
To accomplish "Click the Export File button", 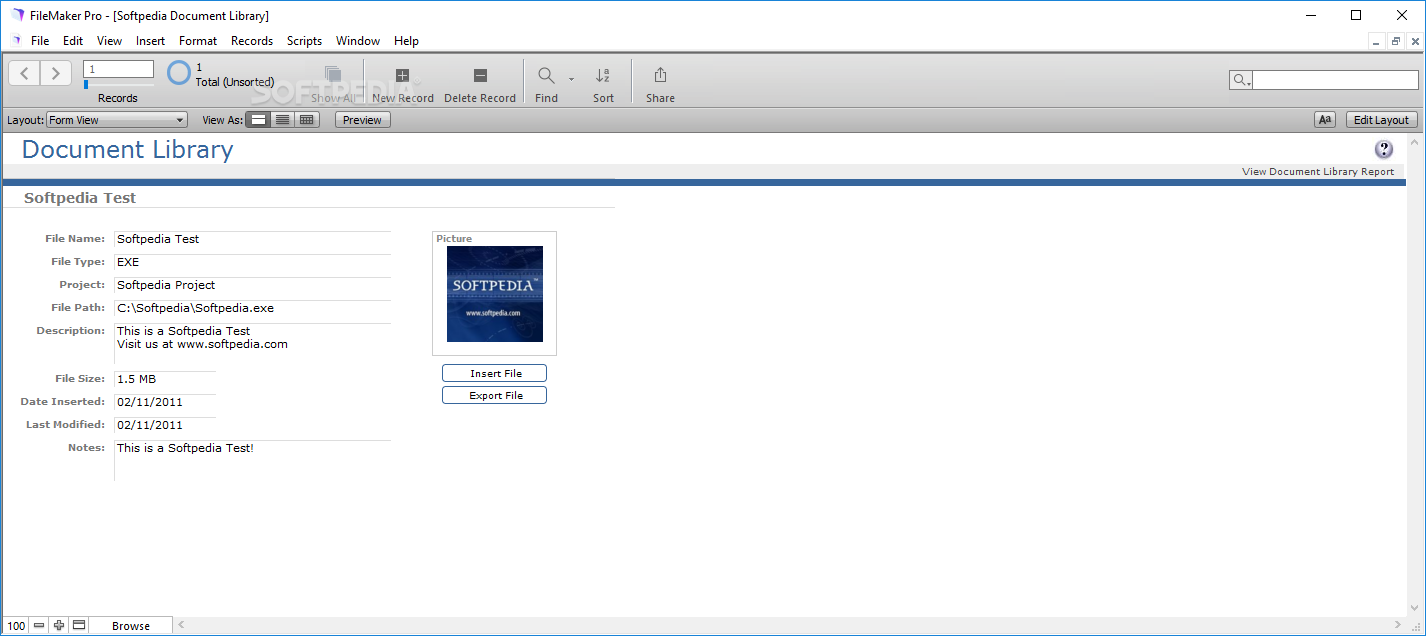I will tap(495, 395).
